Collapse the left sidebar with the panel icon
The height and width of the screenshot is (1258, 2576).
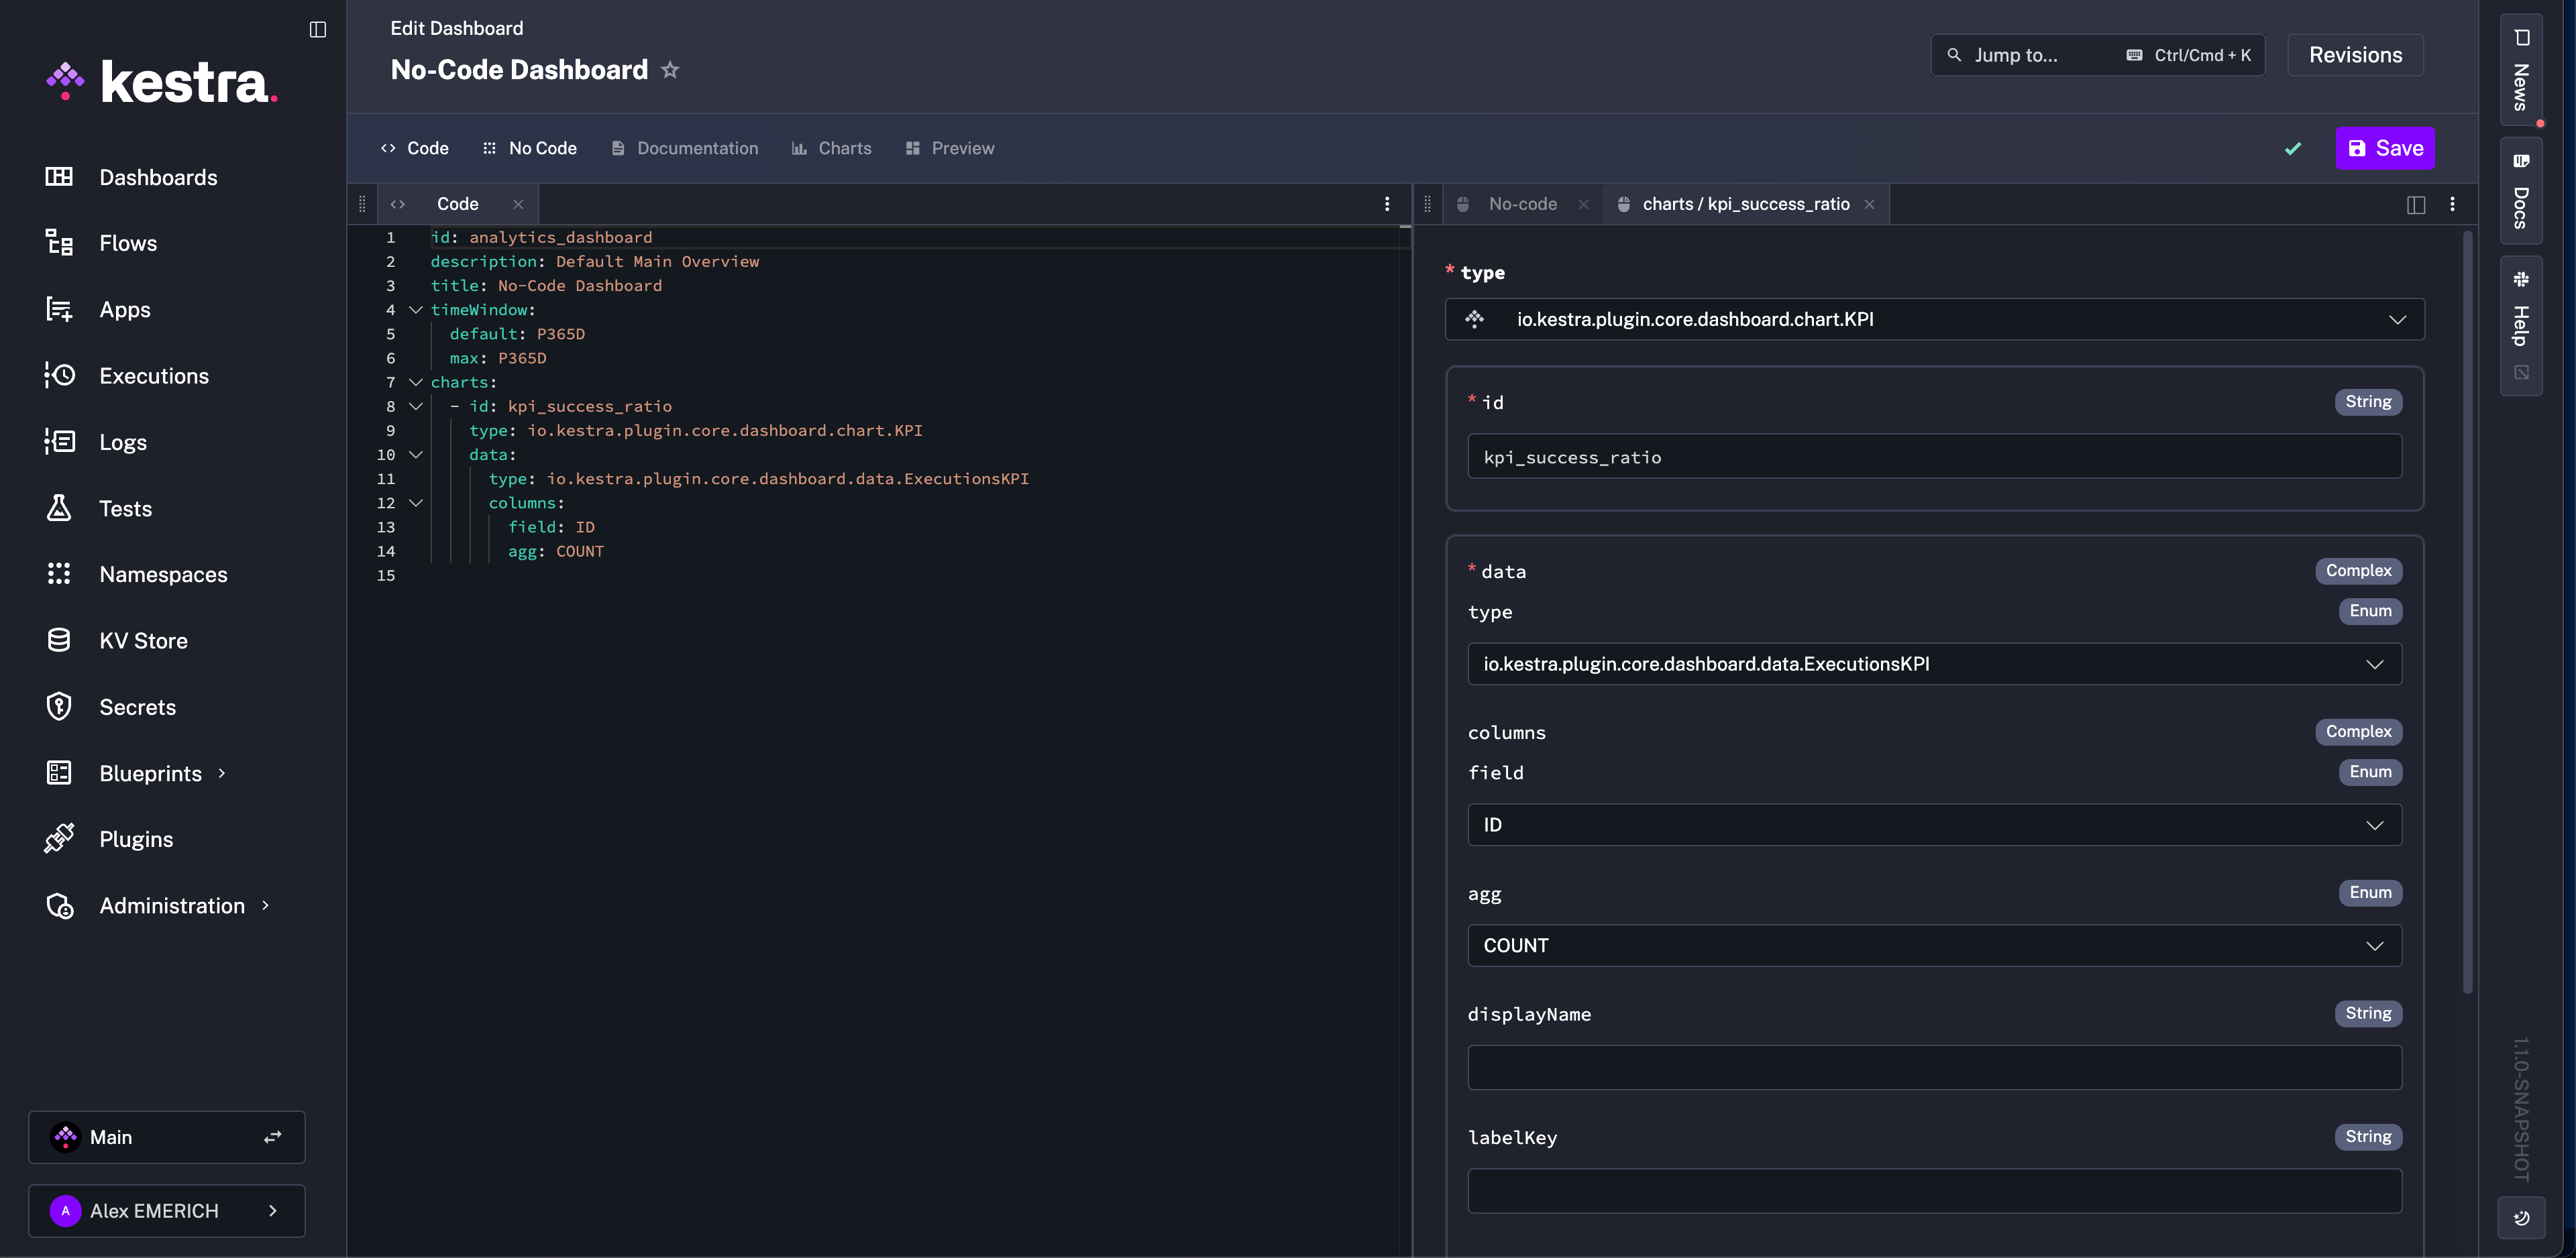[318, 29]
